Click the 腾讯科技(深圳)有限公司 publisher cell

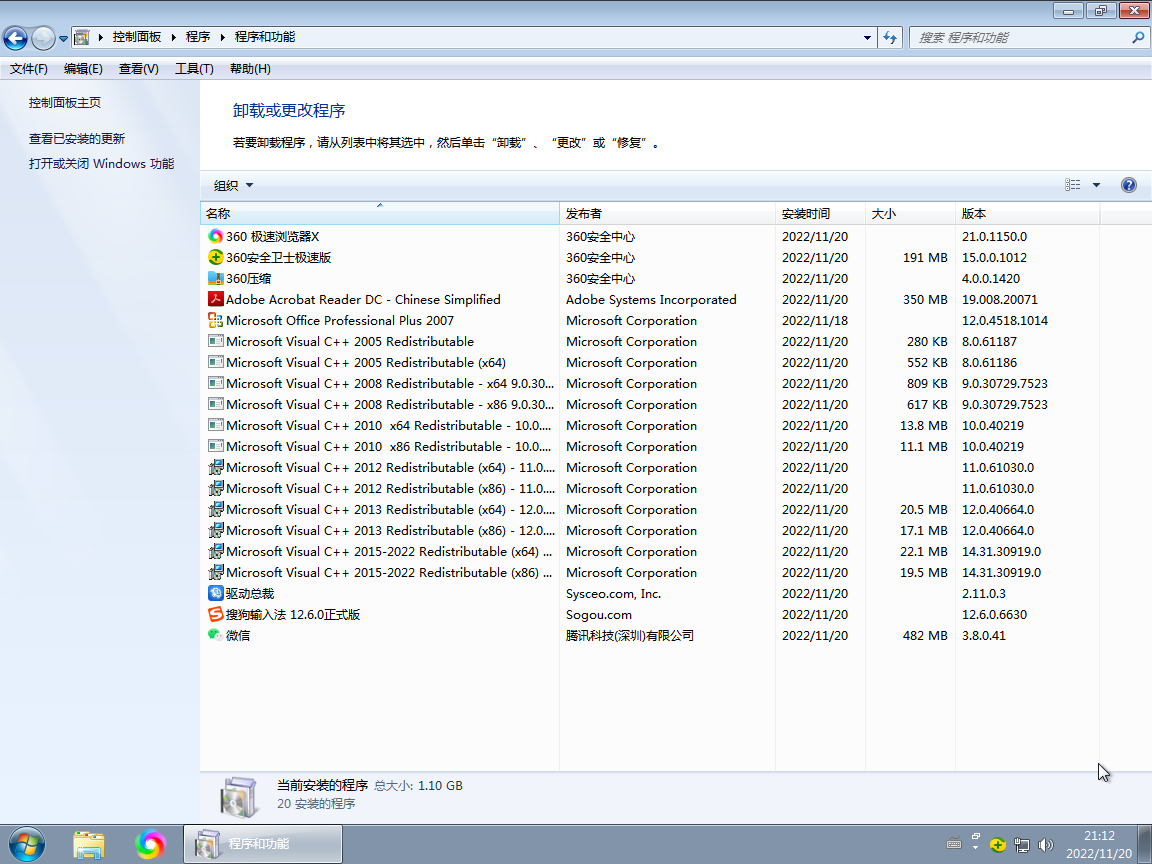630,635
